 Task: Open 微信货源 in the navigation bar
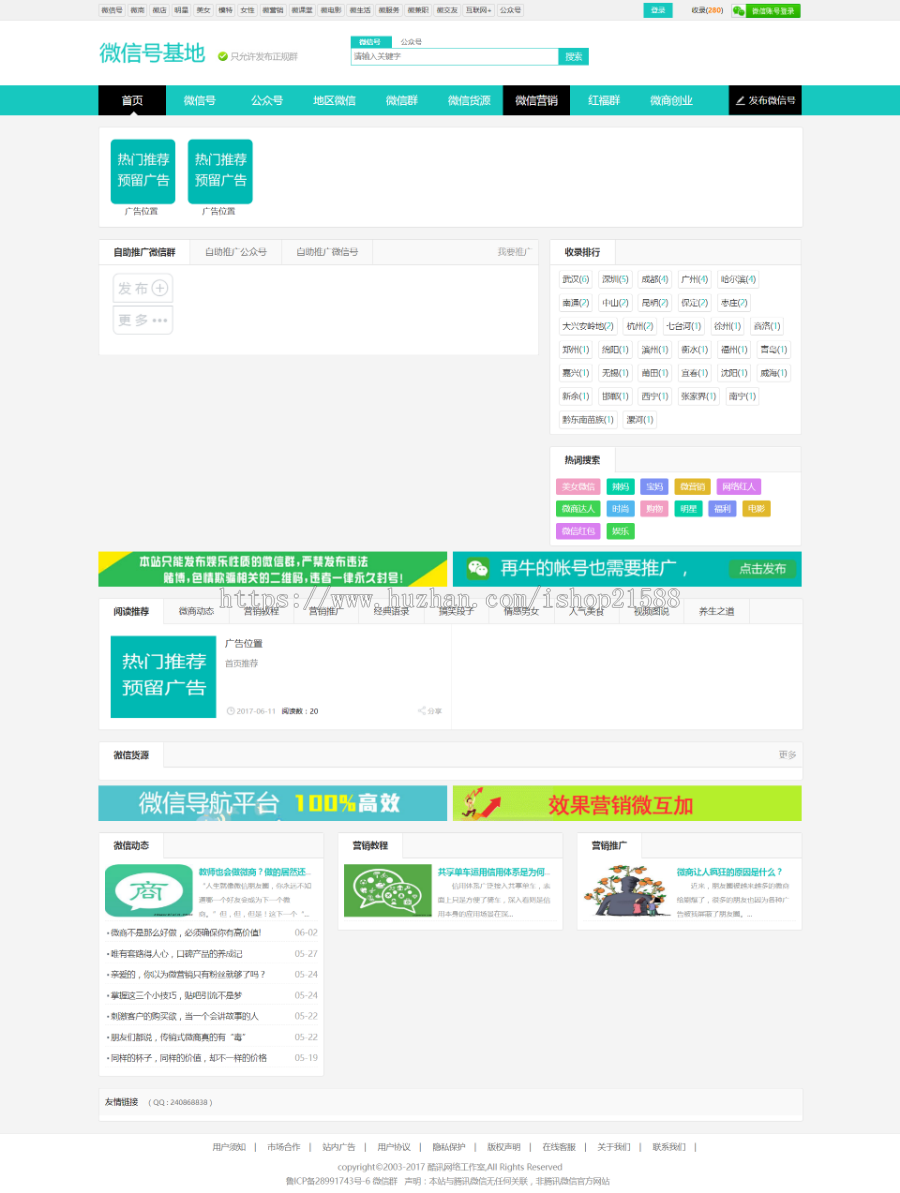click(x=469, y=100)
